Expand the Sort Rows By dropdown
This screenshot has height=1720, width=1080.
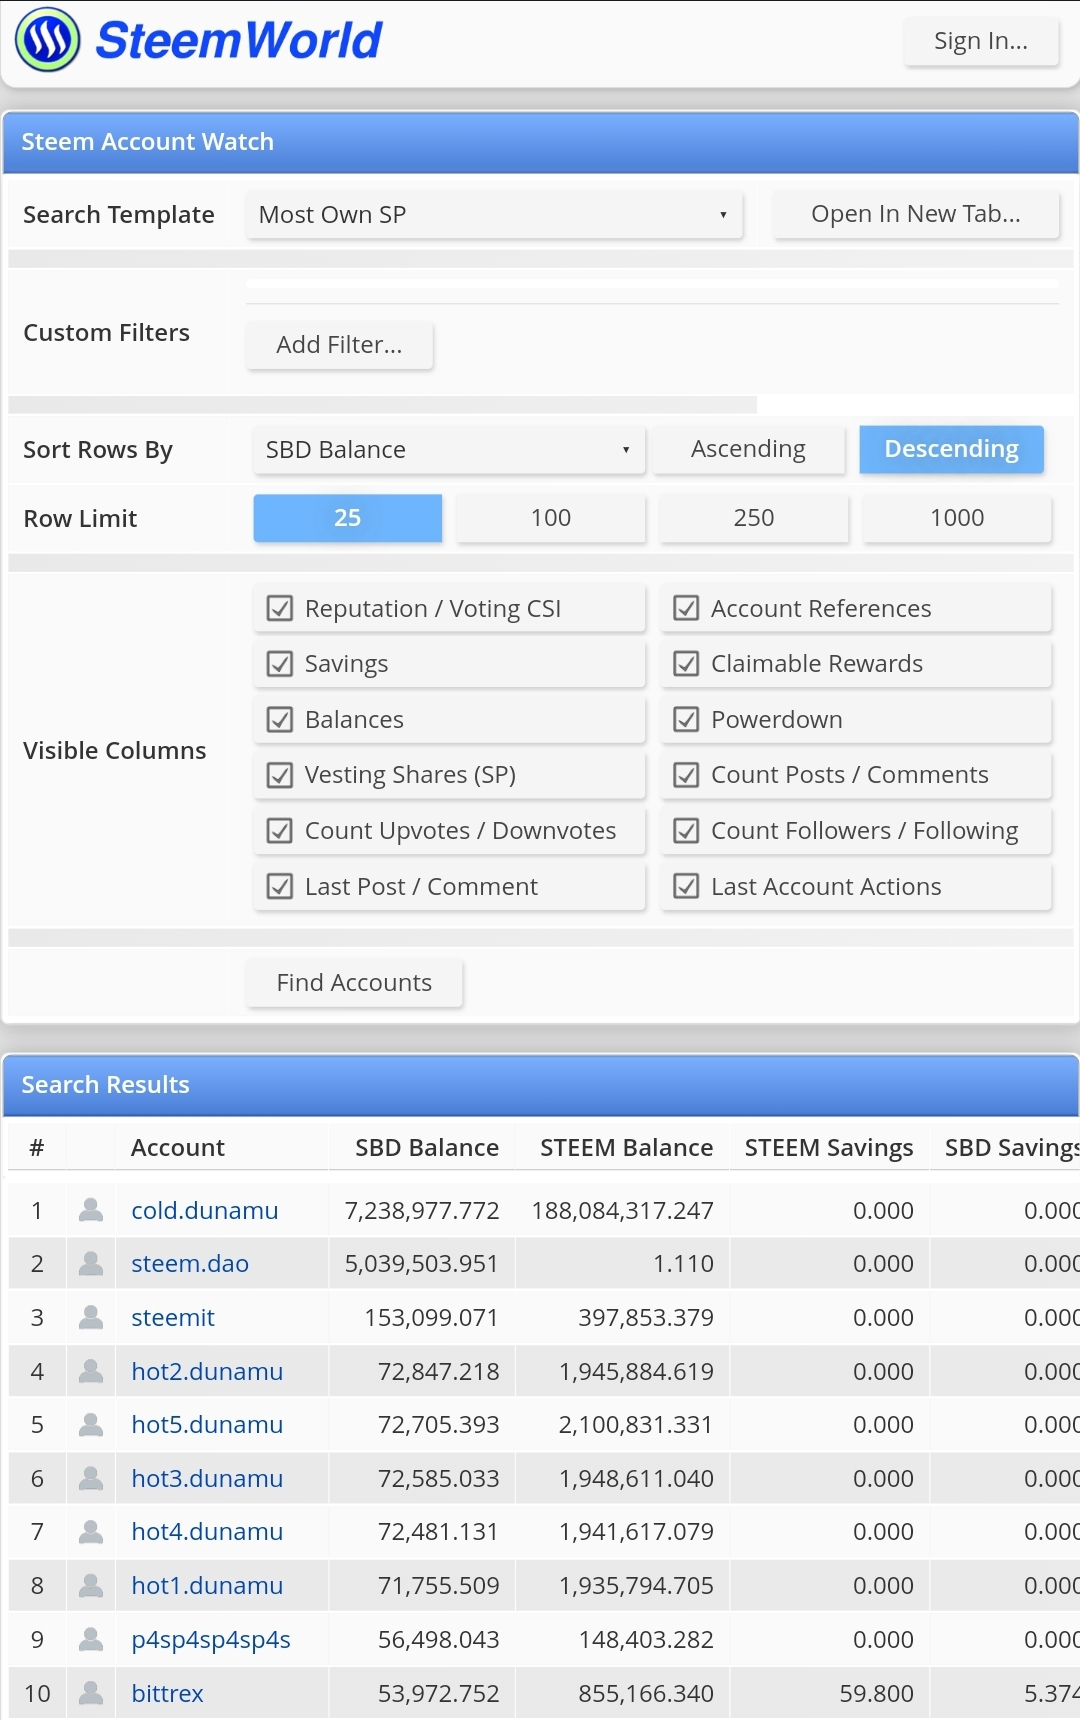[449, 450]
